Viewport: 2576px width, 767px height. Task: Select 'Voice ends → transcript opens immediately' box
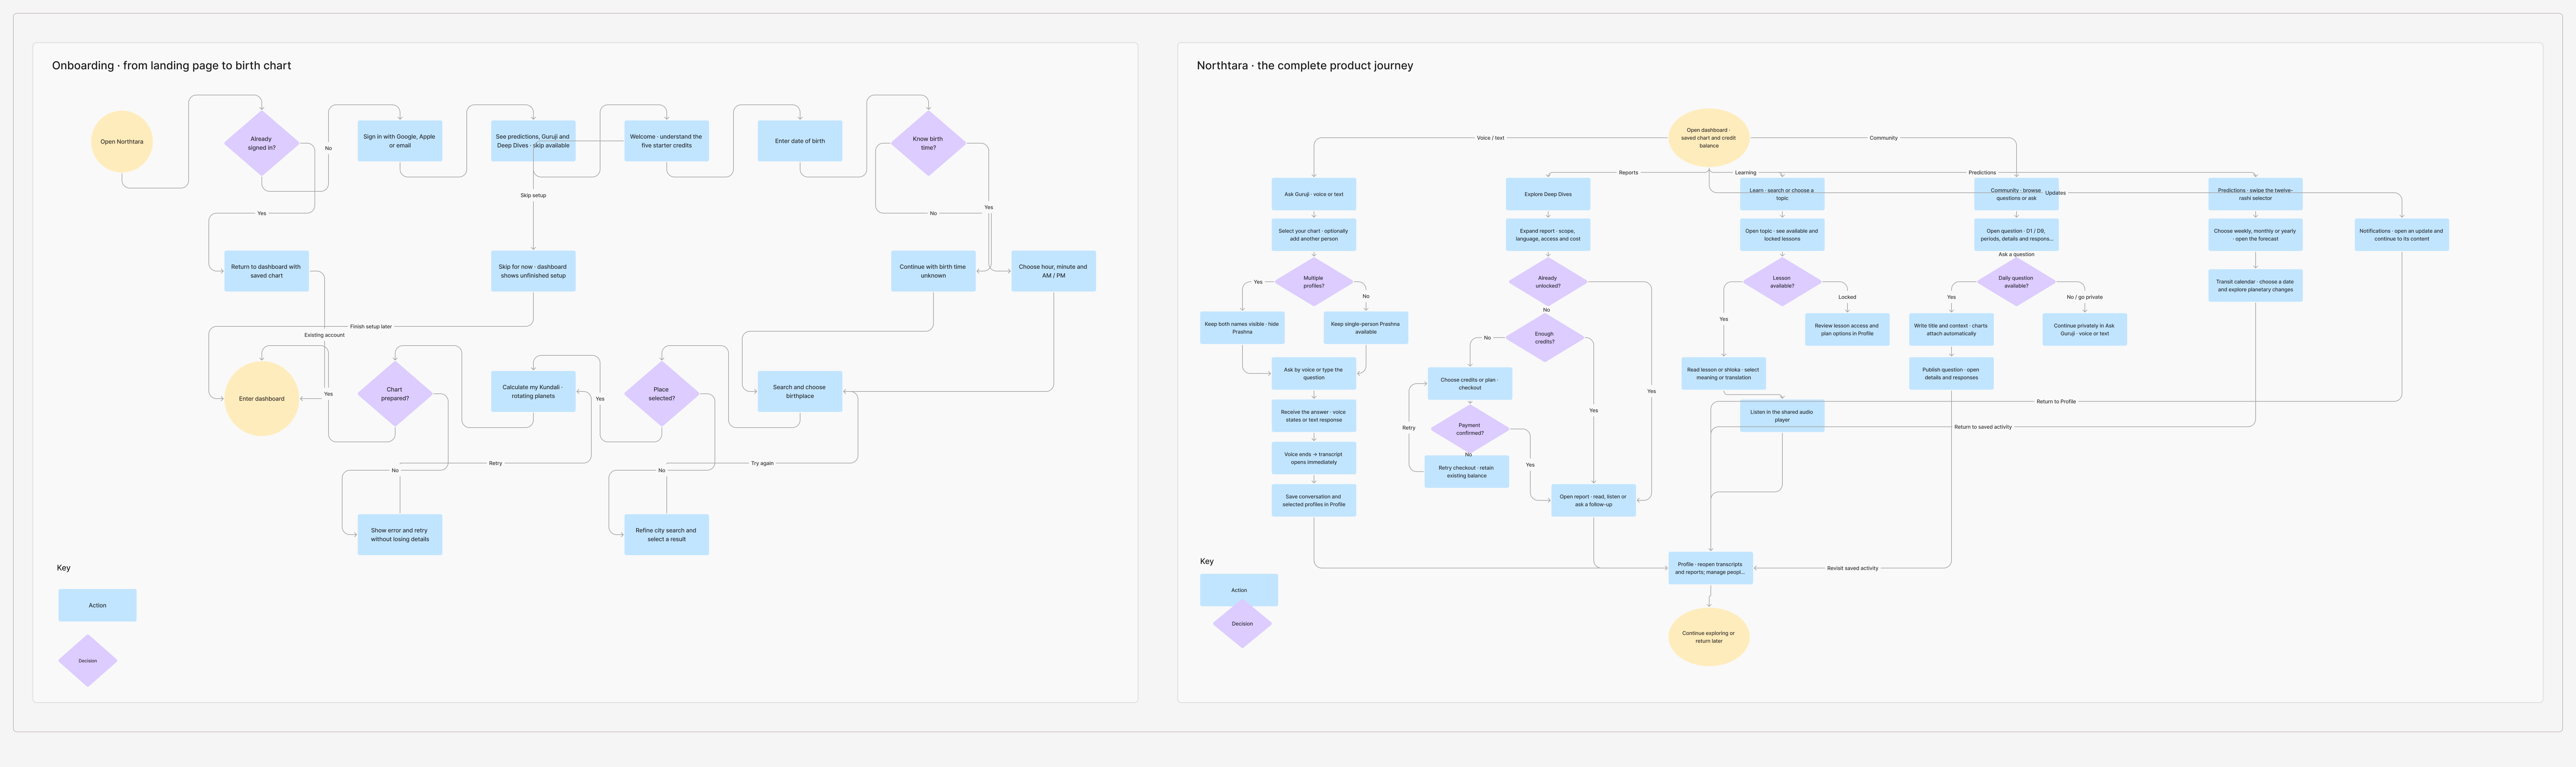coord(1314,458)
